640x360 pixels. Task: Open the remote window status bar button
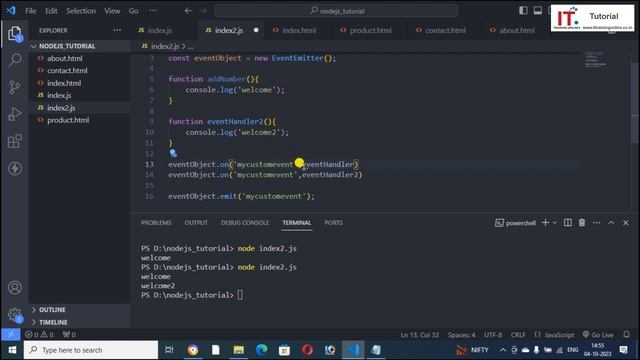(11, 334)
